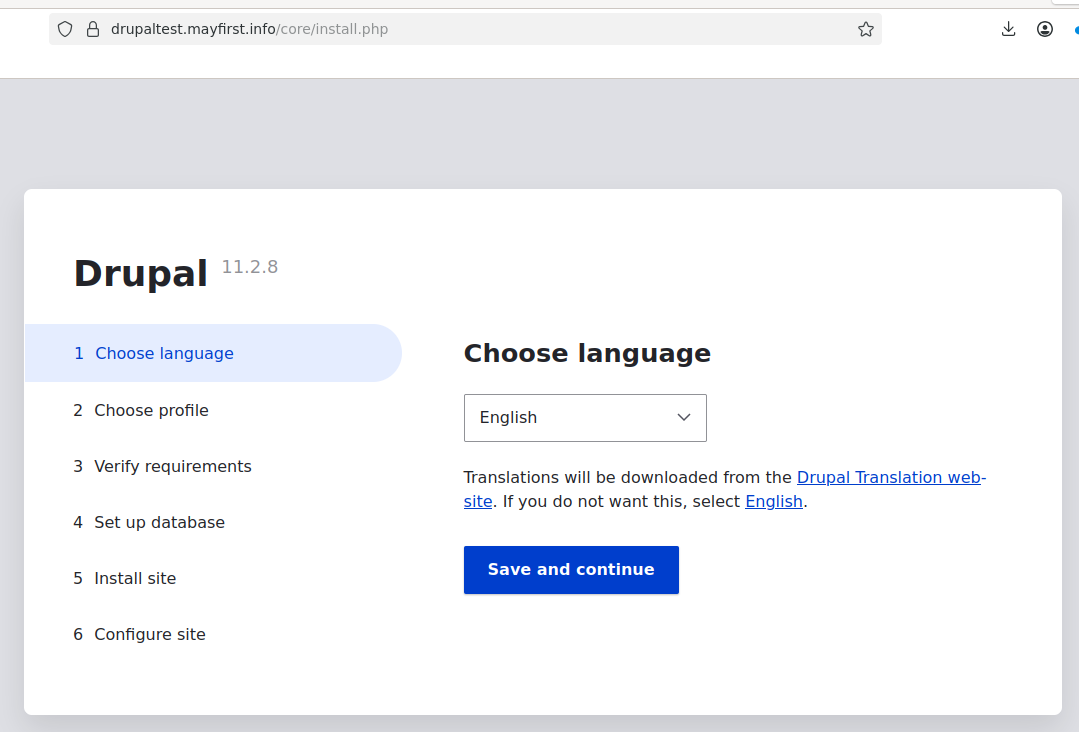Viewport: 1079px width, 732px height.
Task: Select step 2 Choose profile
Action: 141,410
